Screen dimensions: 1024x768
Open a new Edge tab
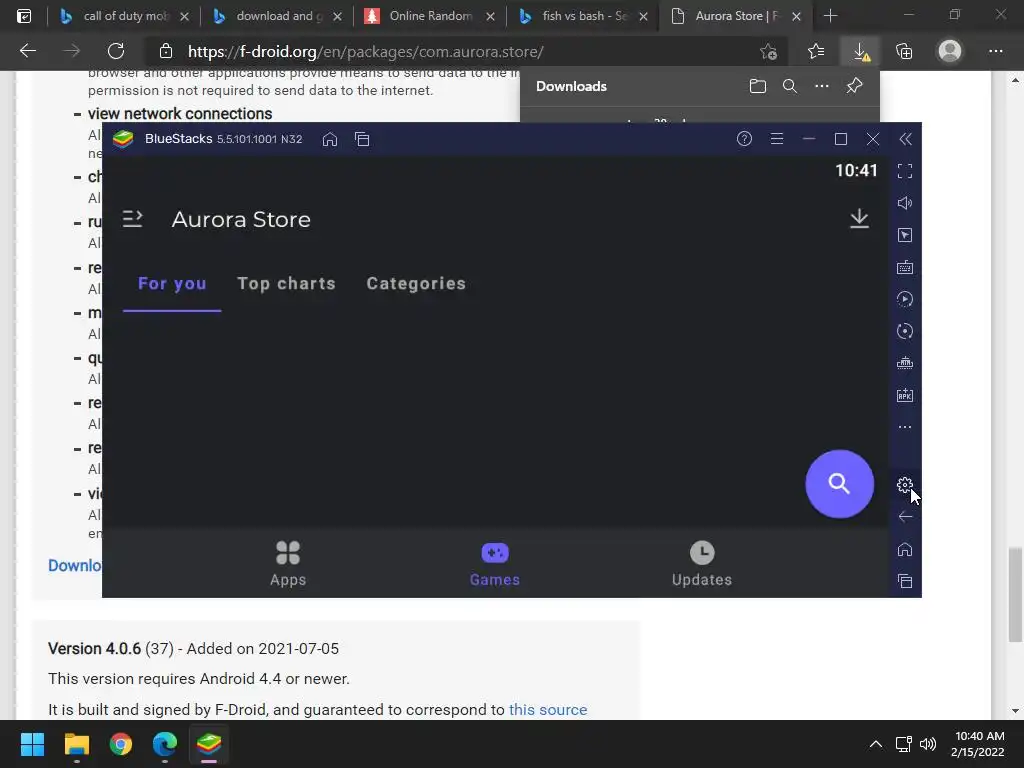pos(830,16)
